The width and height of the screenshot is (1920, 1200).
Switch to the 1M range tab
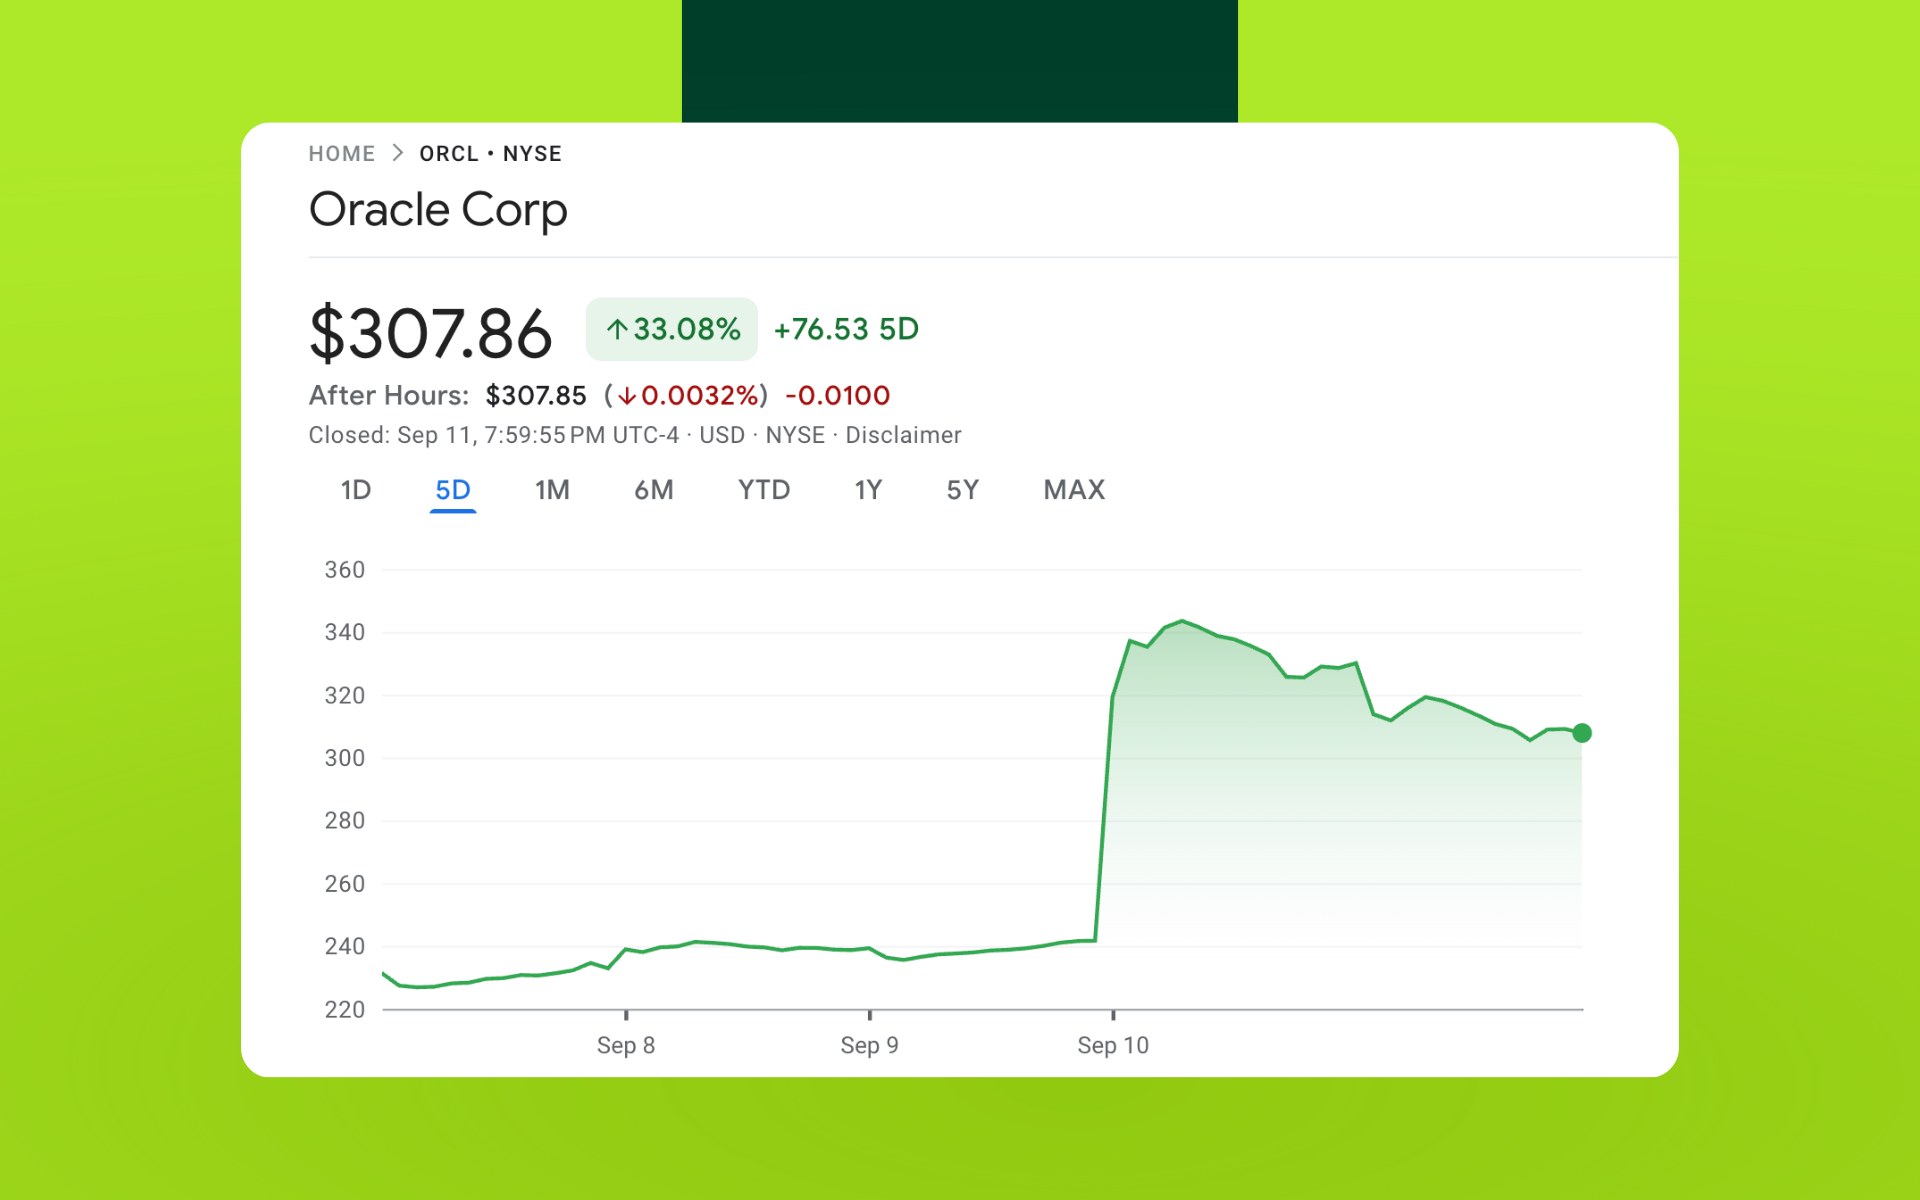point(552,490)
